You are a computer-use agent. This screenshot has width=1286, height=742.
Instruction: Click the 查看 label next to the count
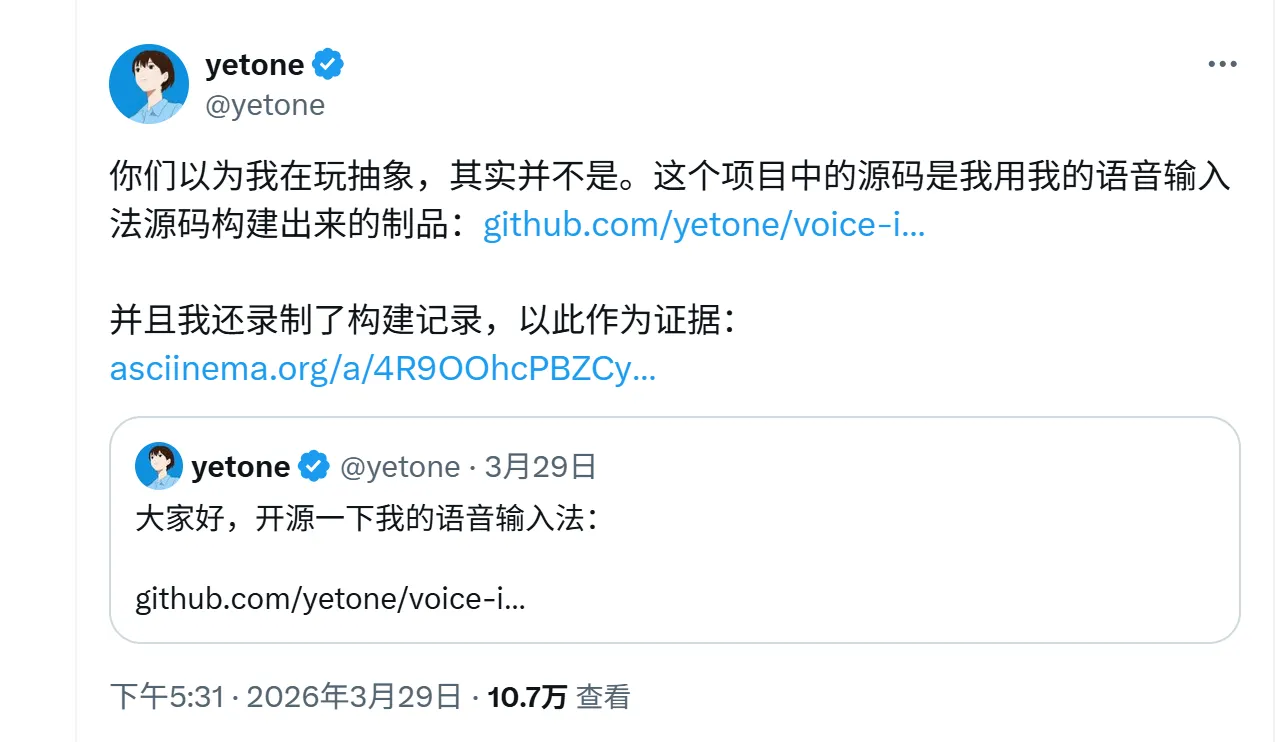603,697
